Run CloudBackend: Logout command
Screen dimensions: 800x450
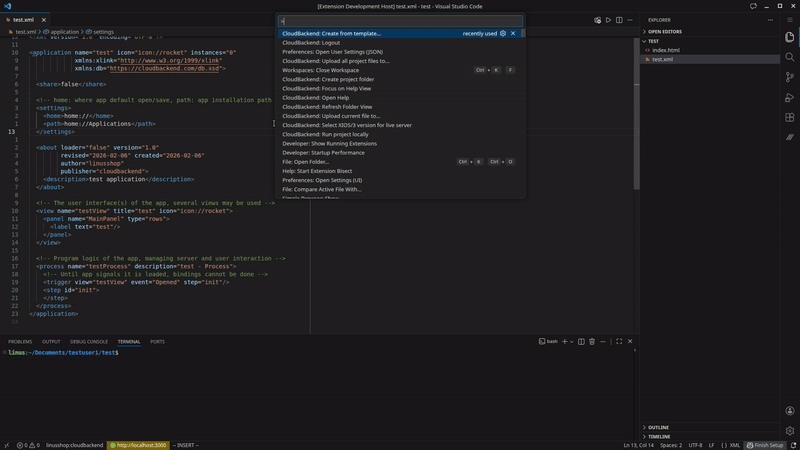[x=400, y=42]
